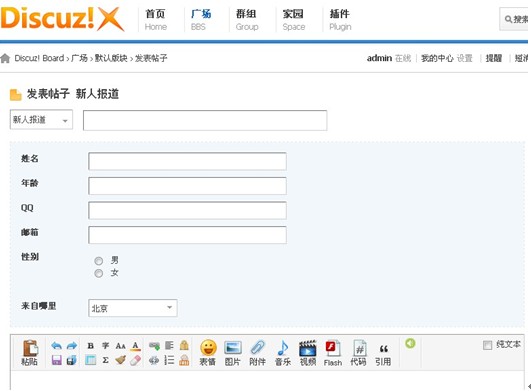This screenshot has width=531, height=391.
Task: Click the Redo arrow in editor toolbar
Action: [71, 346]
